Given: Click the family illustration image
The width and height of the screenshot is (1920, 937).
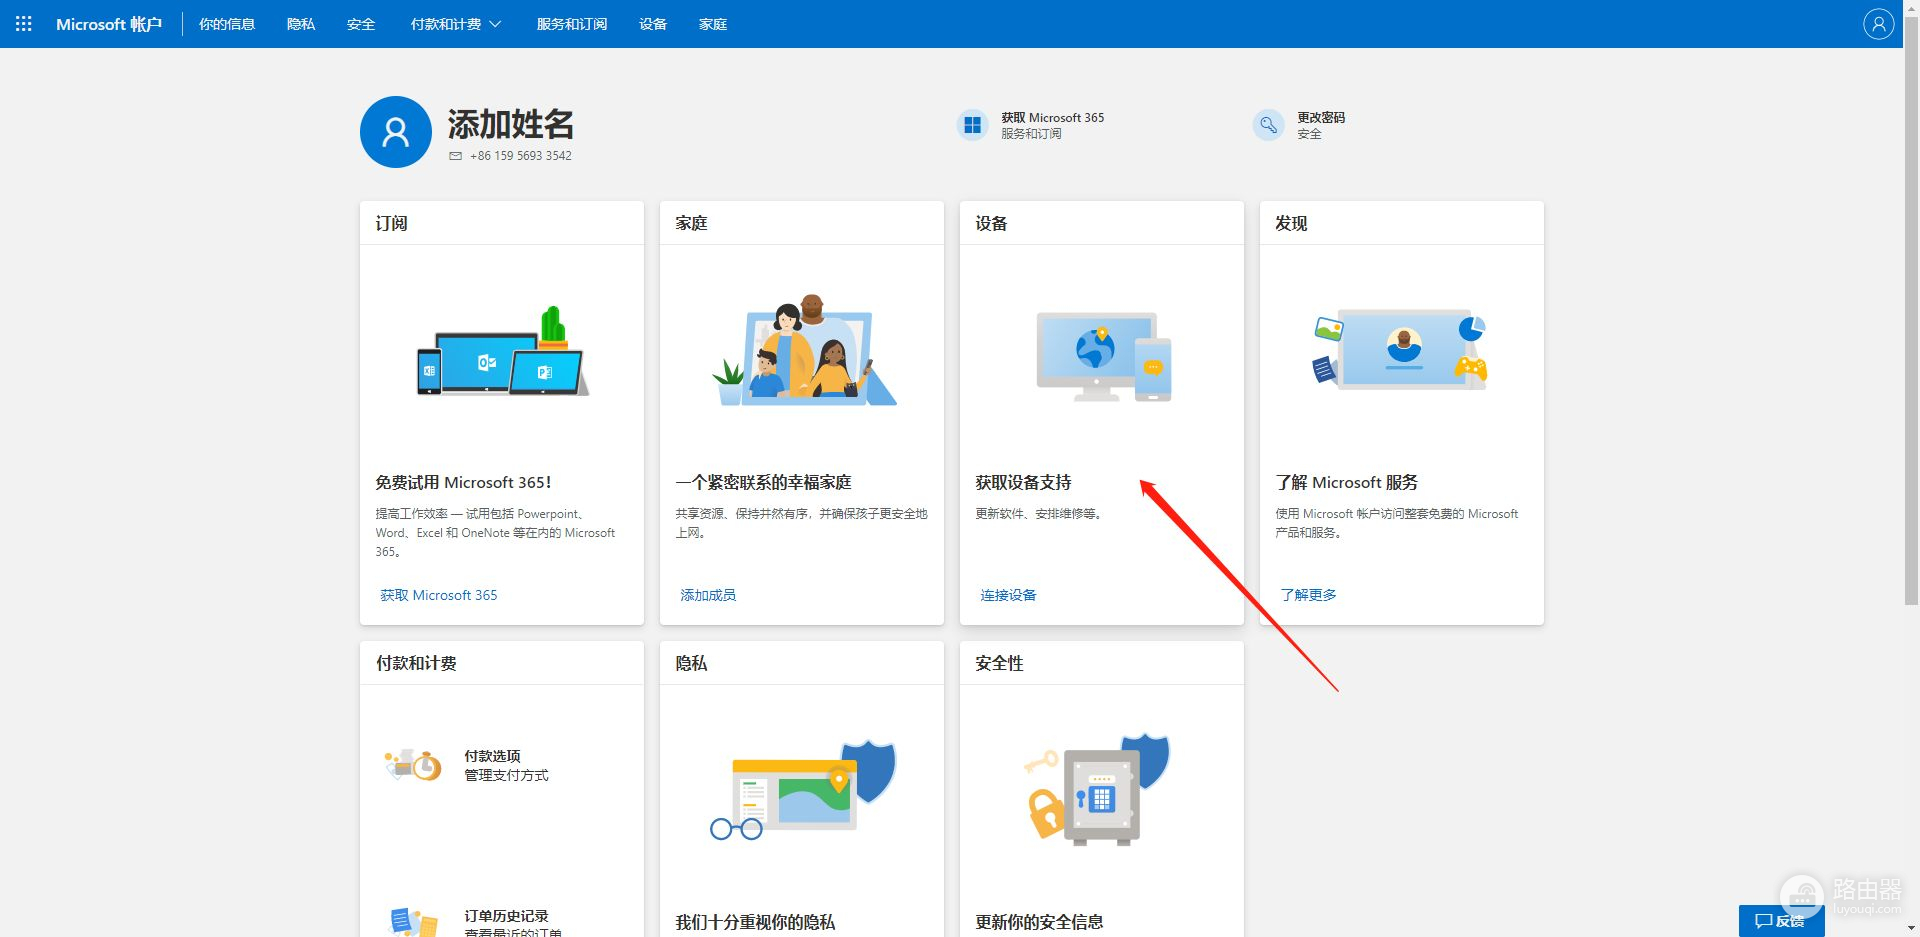Looking at the screenshot, I should (x=803, y=350).
